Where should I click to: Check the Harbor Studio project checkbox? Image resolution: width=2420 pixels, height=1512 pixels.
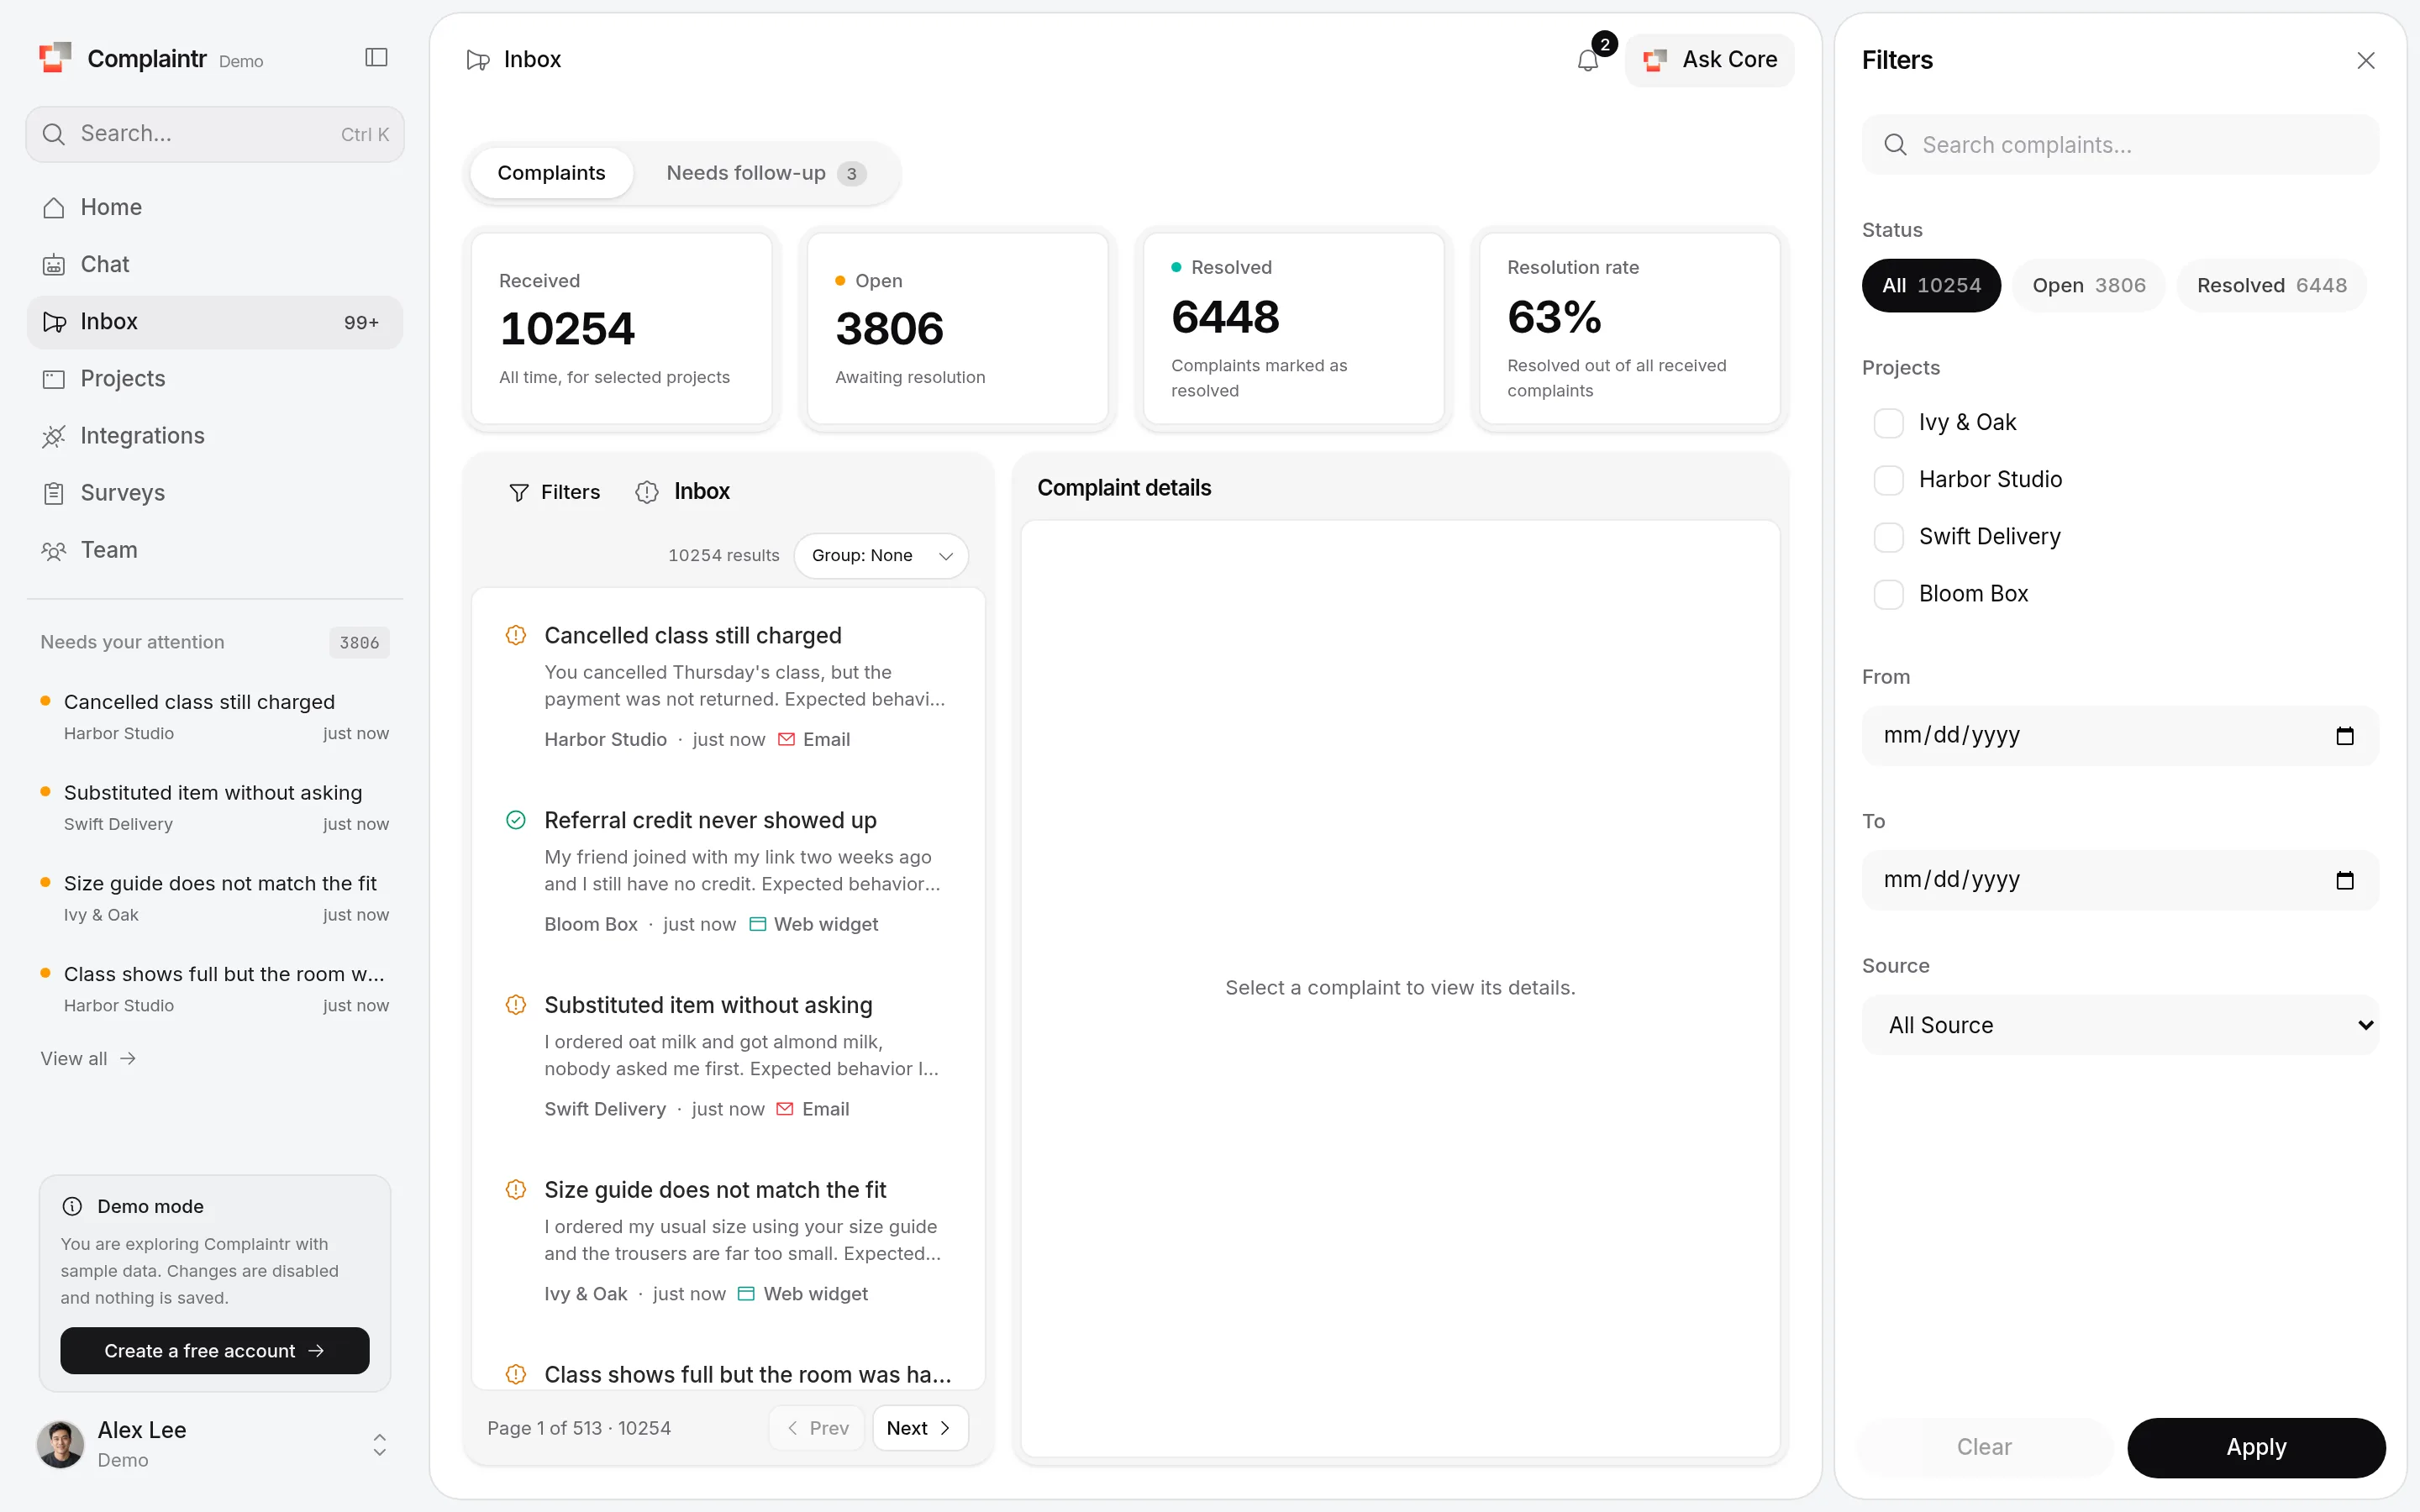coord(1888,480)
